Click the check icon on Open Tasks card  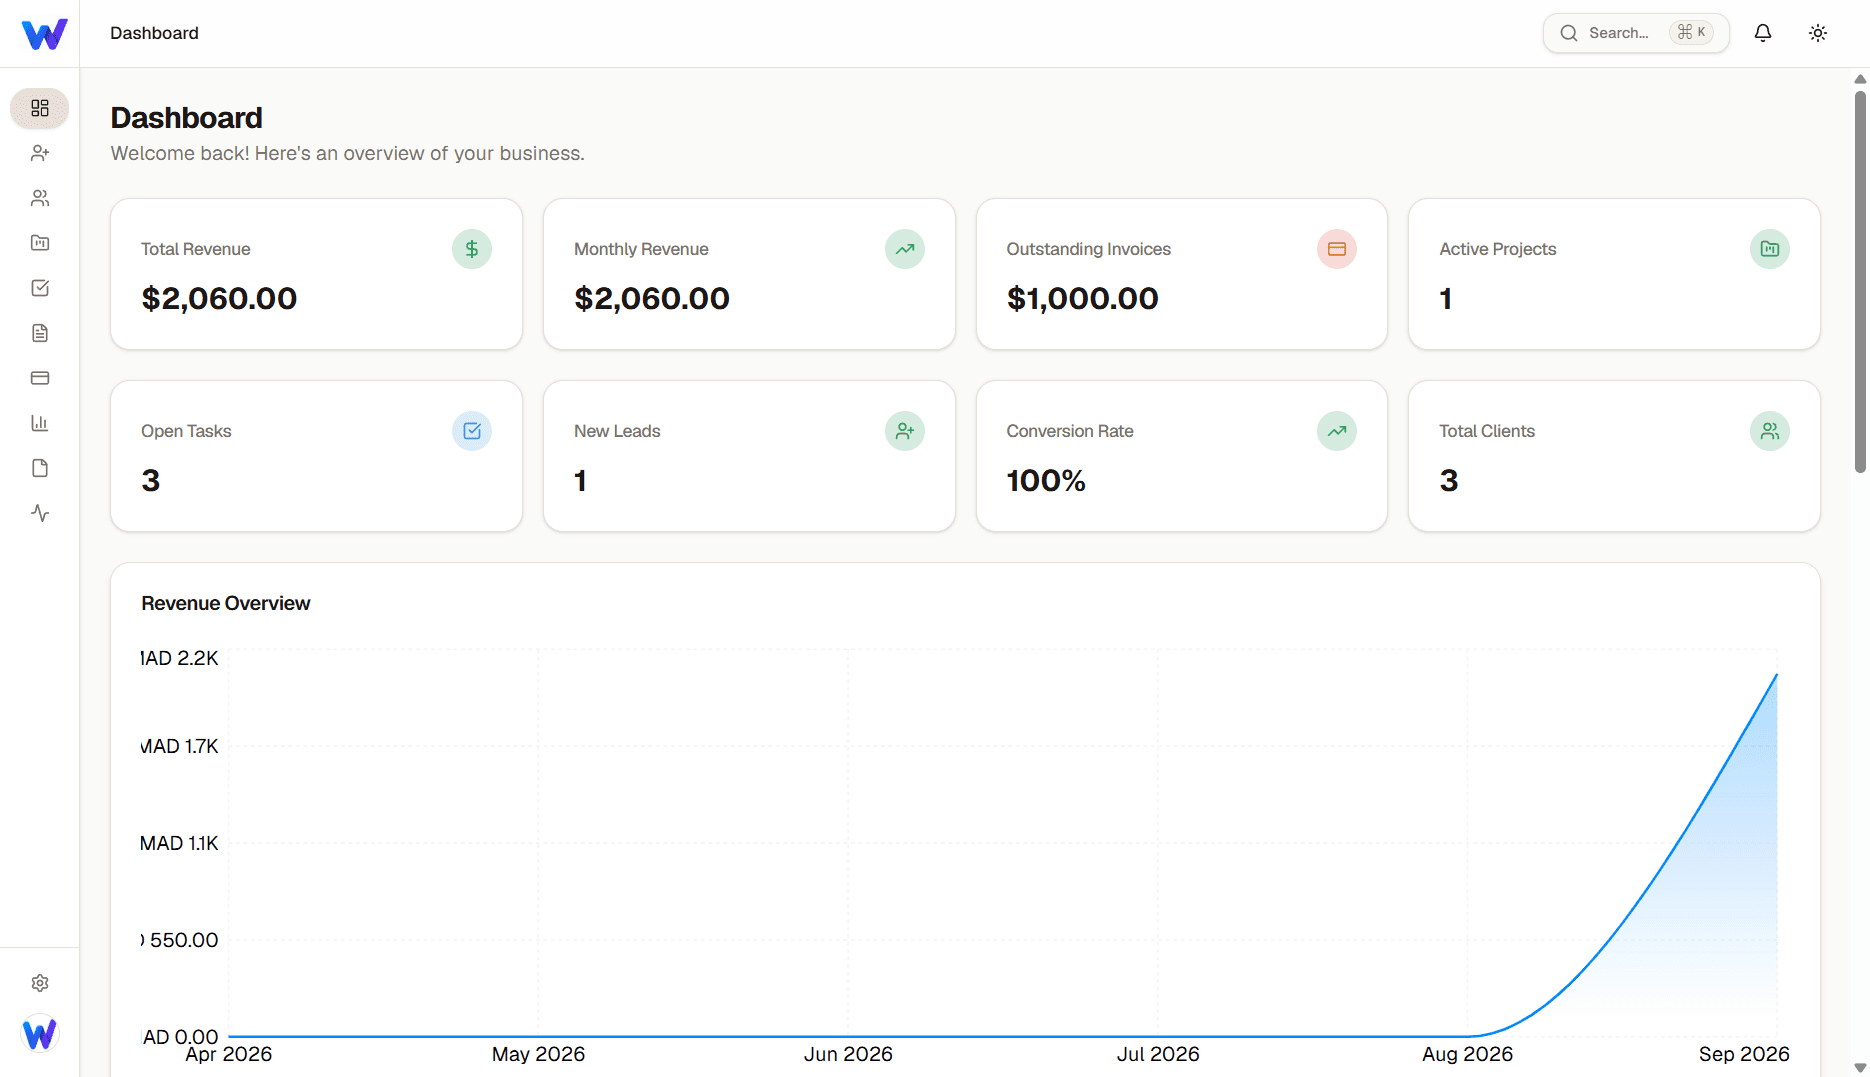point(472,431)
